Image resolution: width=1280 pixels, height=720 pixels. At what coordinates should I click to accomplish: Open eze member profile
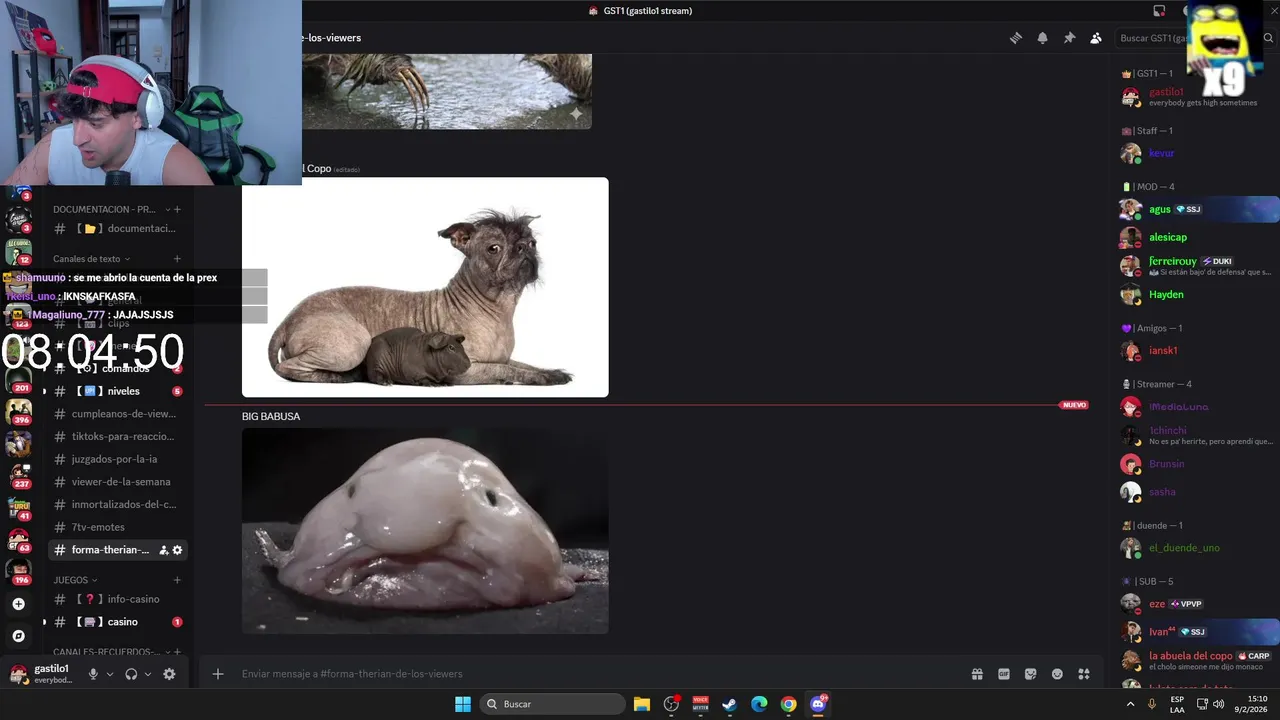(1195, 604)
